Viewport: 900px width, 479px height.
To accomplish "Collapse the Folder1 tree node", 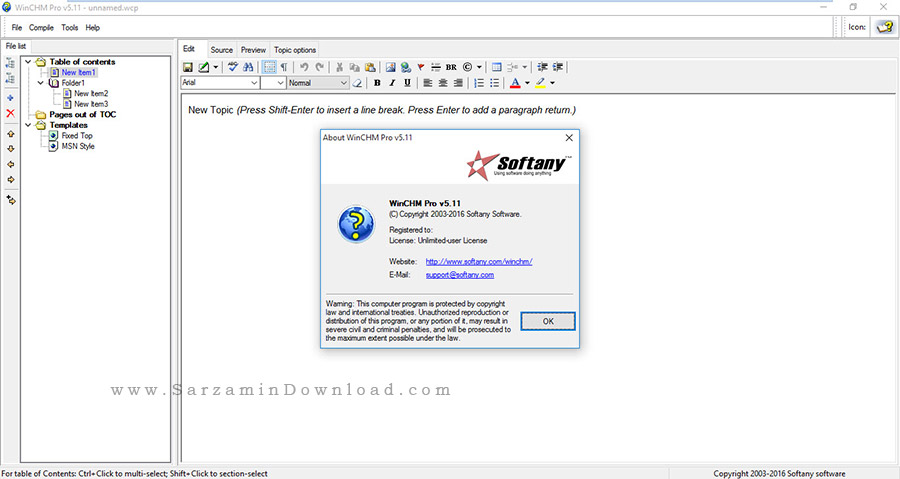I will pyautogui.click(x=40, y=83).
